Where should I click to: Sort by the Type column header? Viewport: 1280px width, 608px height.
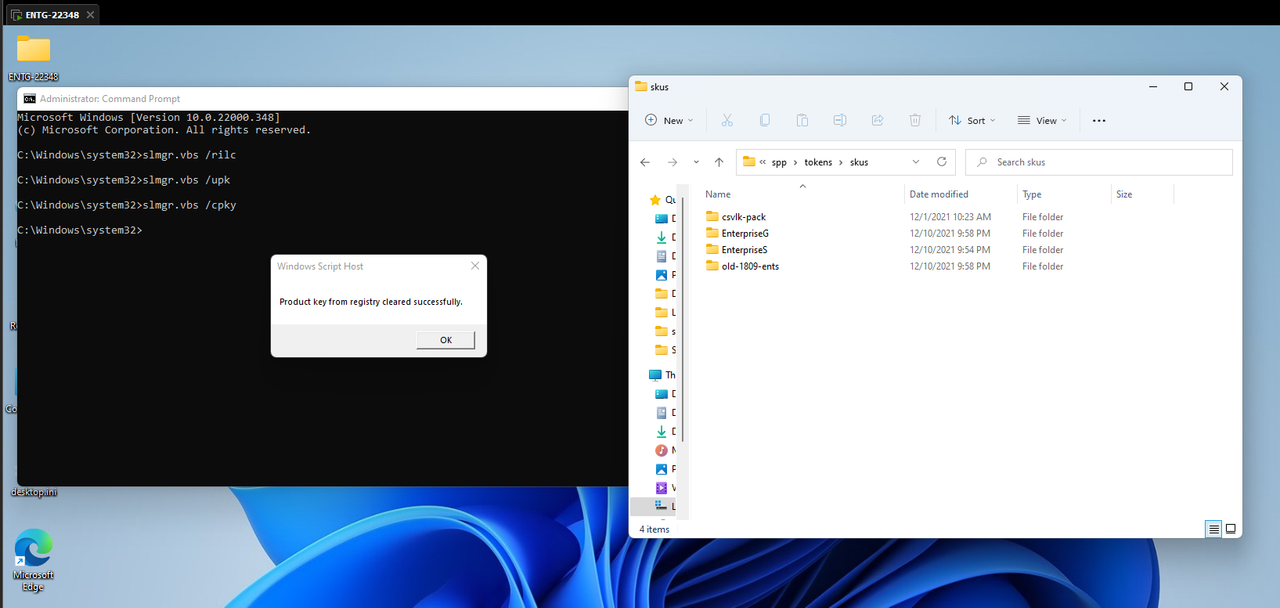pyautogui.click(x=1032, y=194)
